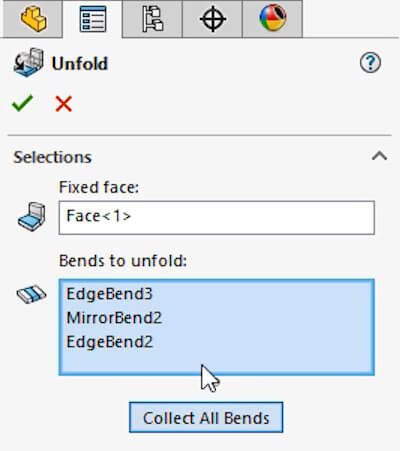Viewport: 400px width, 451px height.
Task: Click the Bends to unfold icon
Action: pyautogui.click(x=31, y=294)
